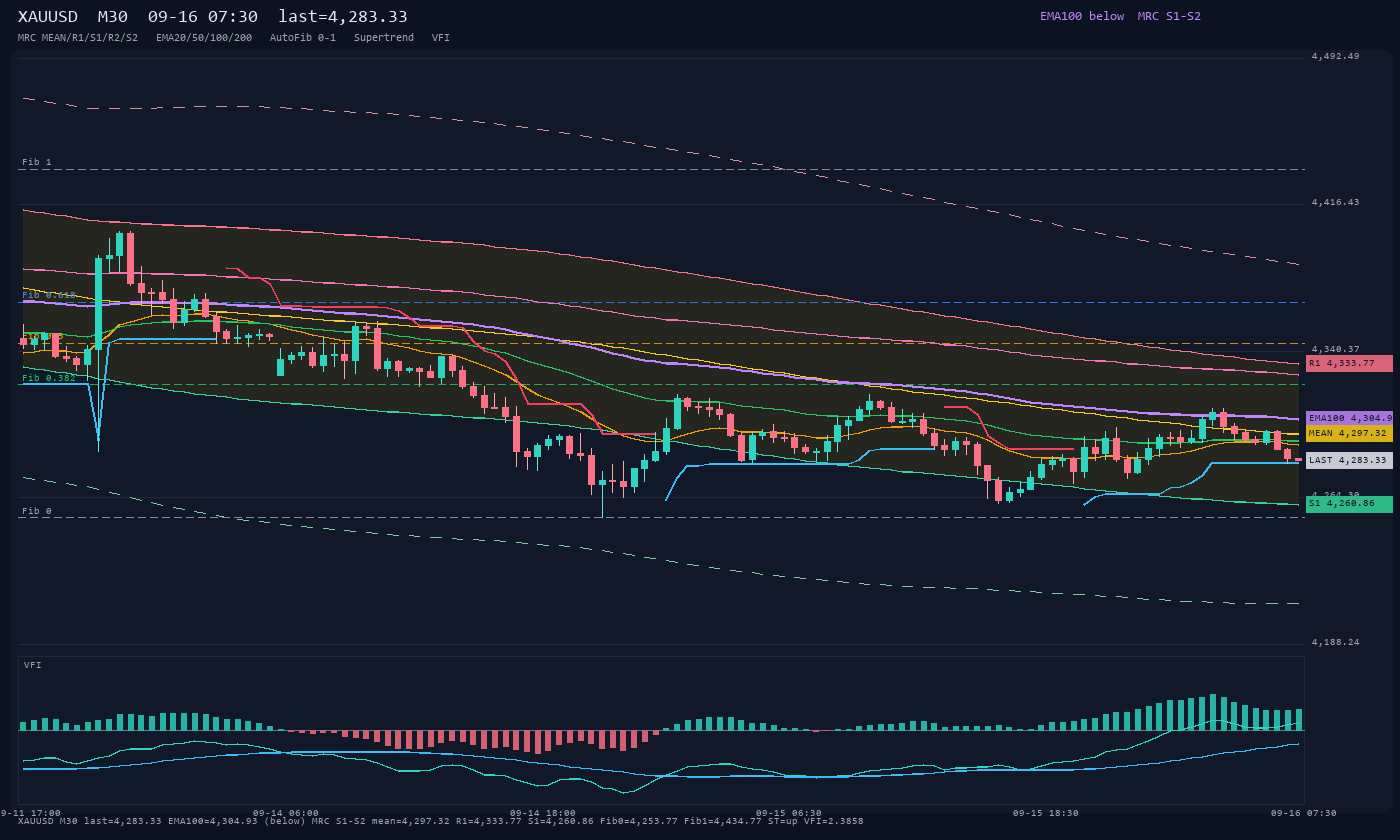Screen dimensions: 1400x840
Task: Select the 'LAST 4,283.33' price tag
Action: click(1349, 460)
